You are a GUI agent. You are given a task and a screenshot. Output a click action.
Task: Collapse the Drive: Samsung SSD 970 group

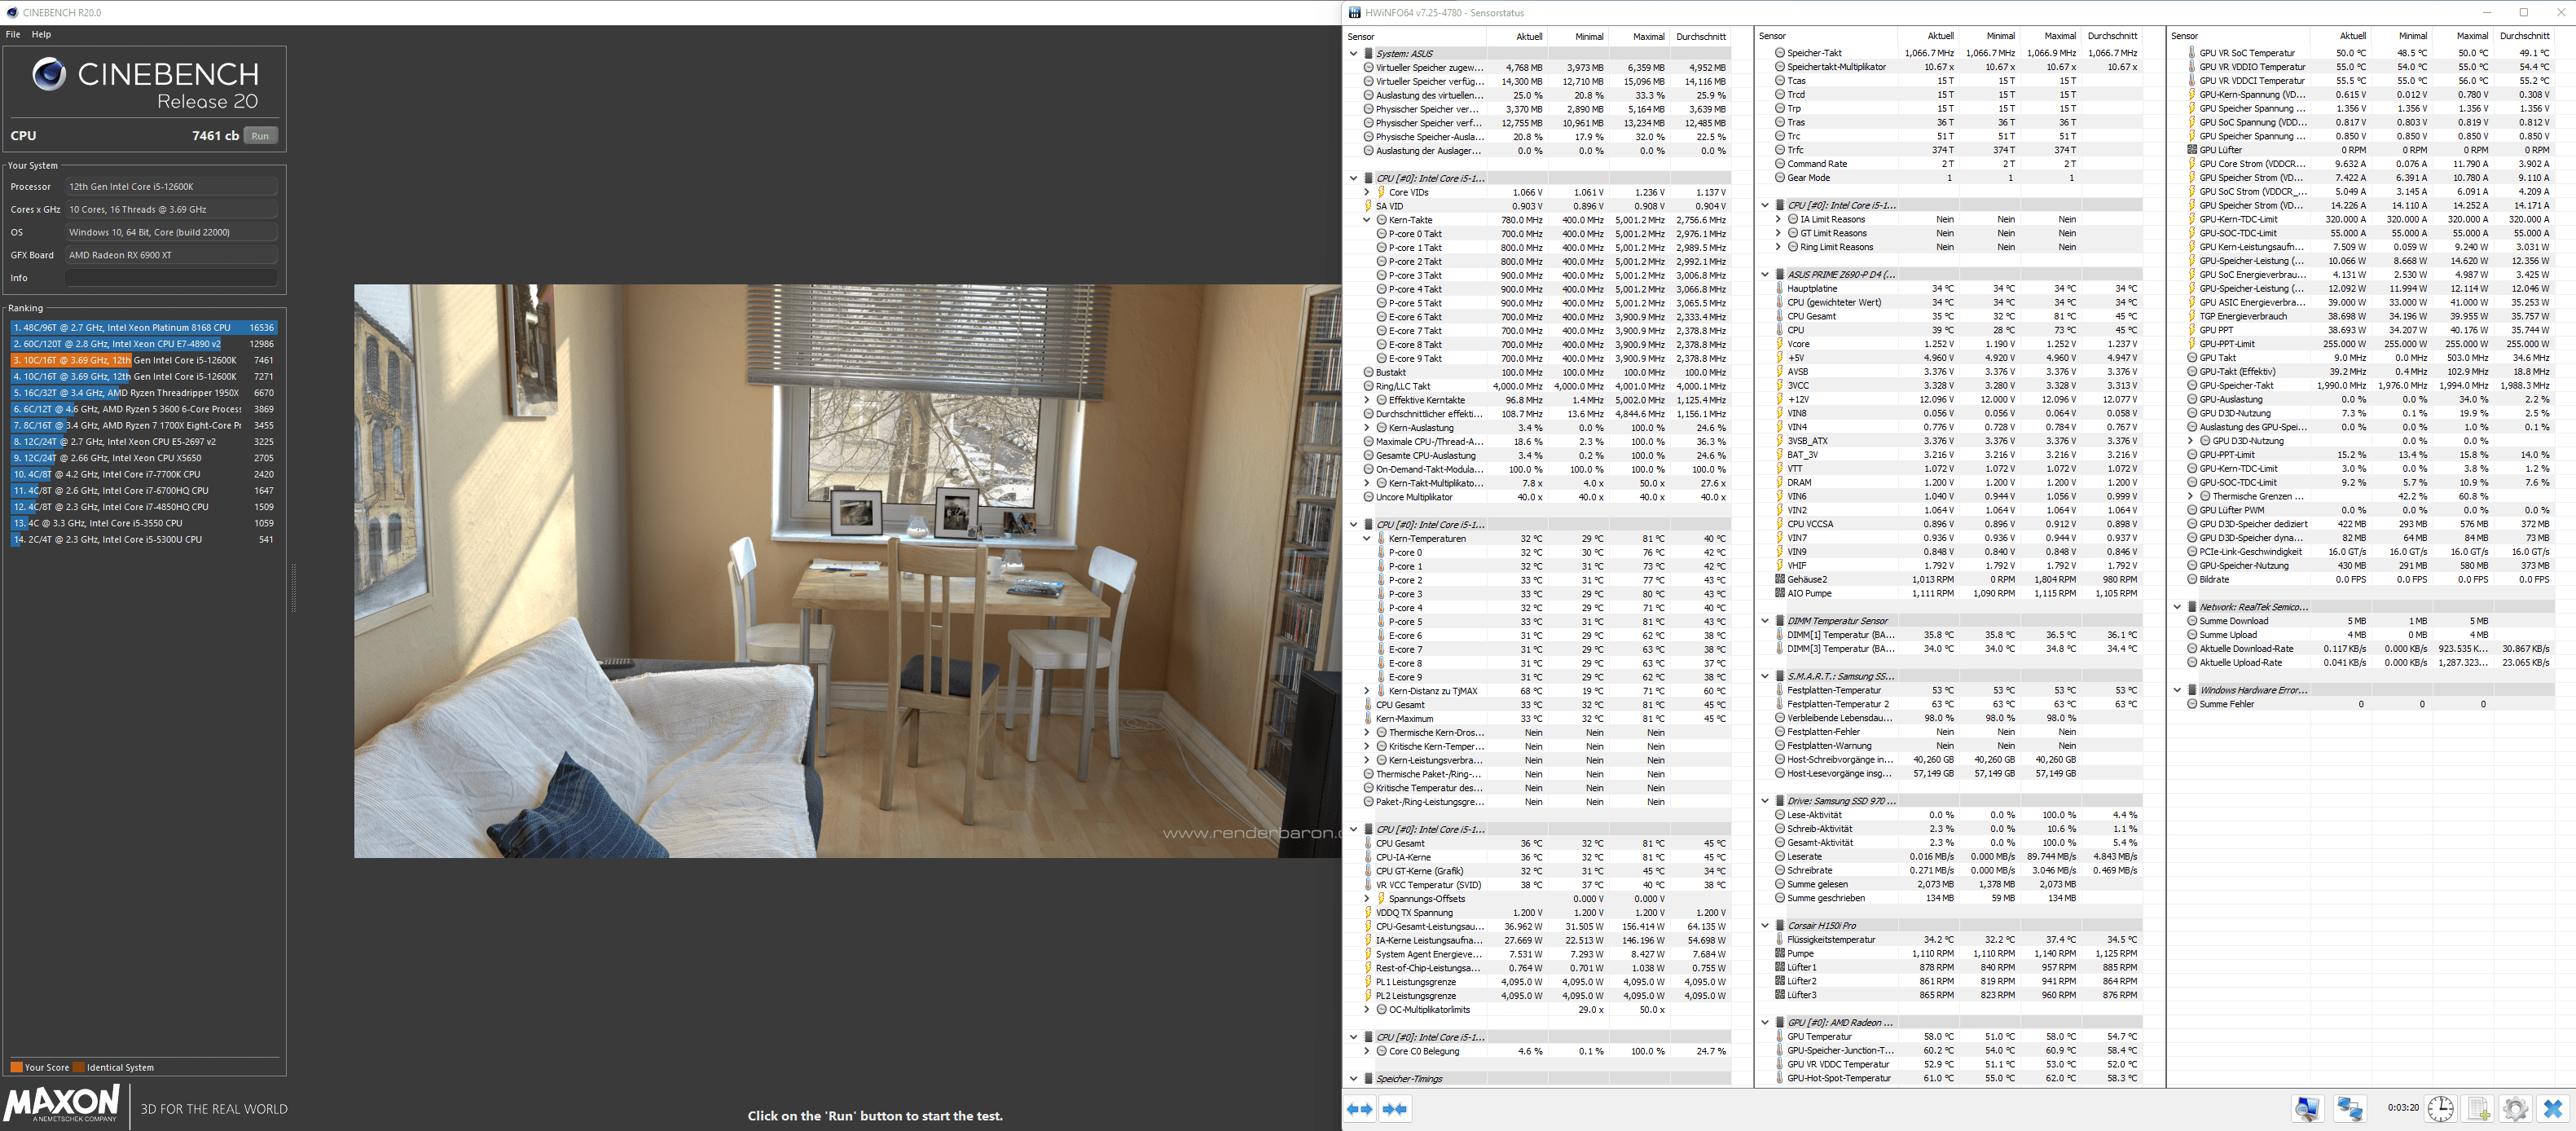pos(1766,801)
